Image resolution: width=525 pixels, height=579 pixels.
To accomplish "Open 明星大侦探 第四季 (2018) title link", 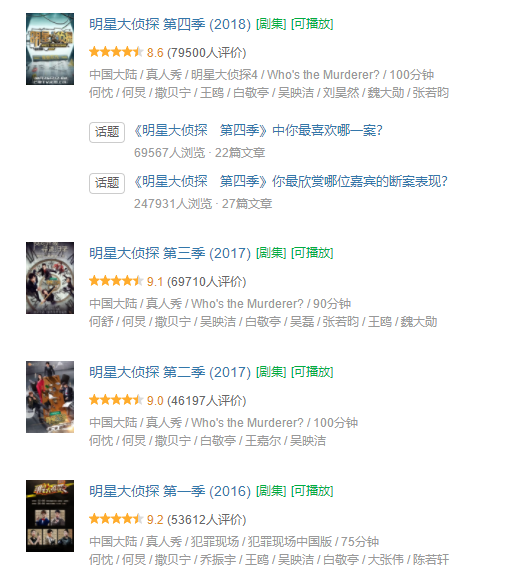I will pyautogui.click(x=170, y=24).
